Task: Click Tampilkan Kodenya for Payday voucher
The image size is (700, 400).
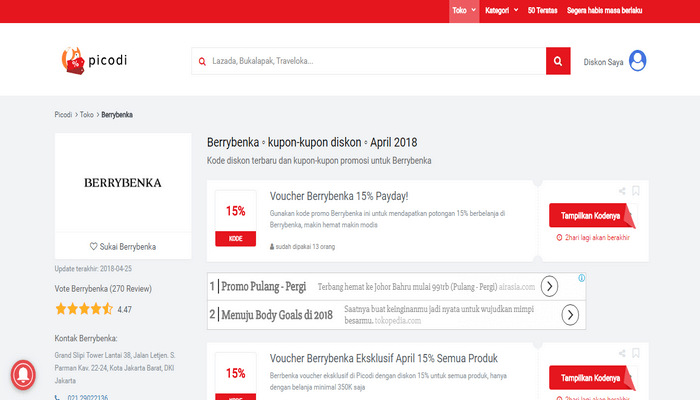Action: 592,216
